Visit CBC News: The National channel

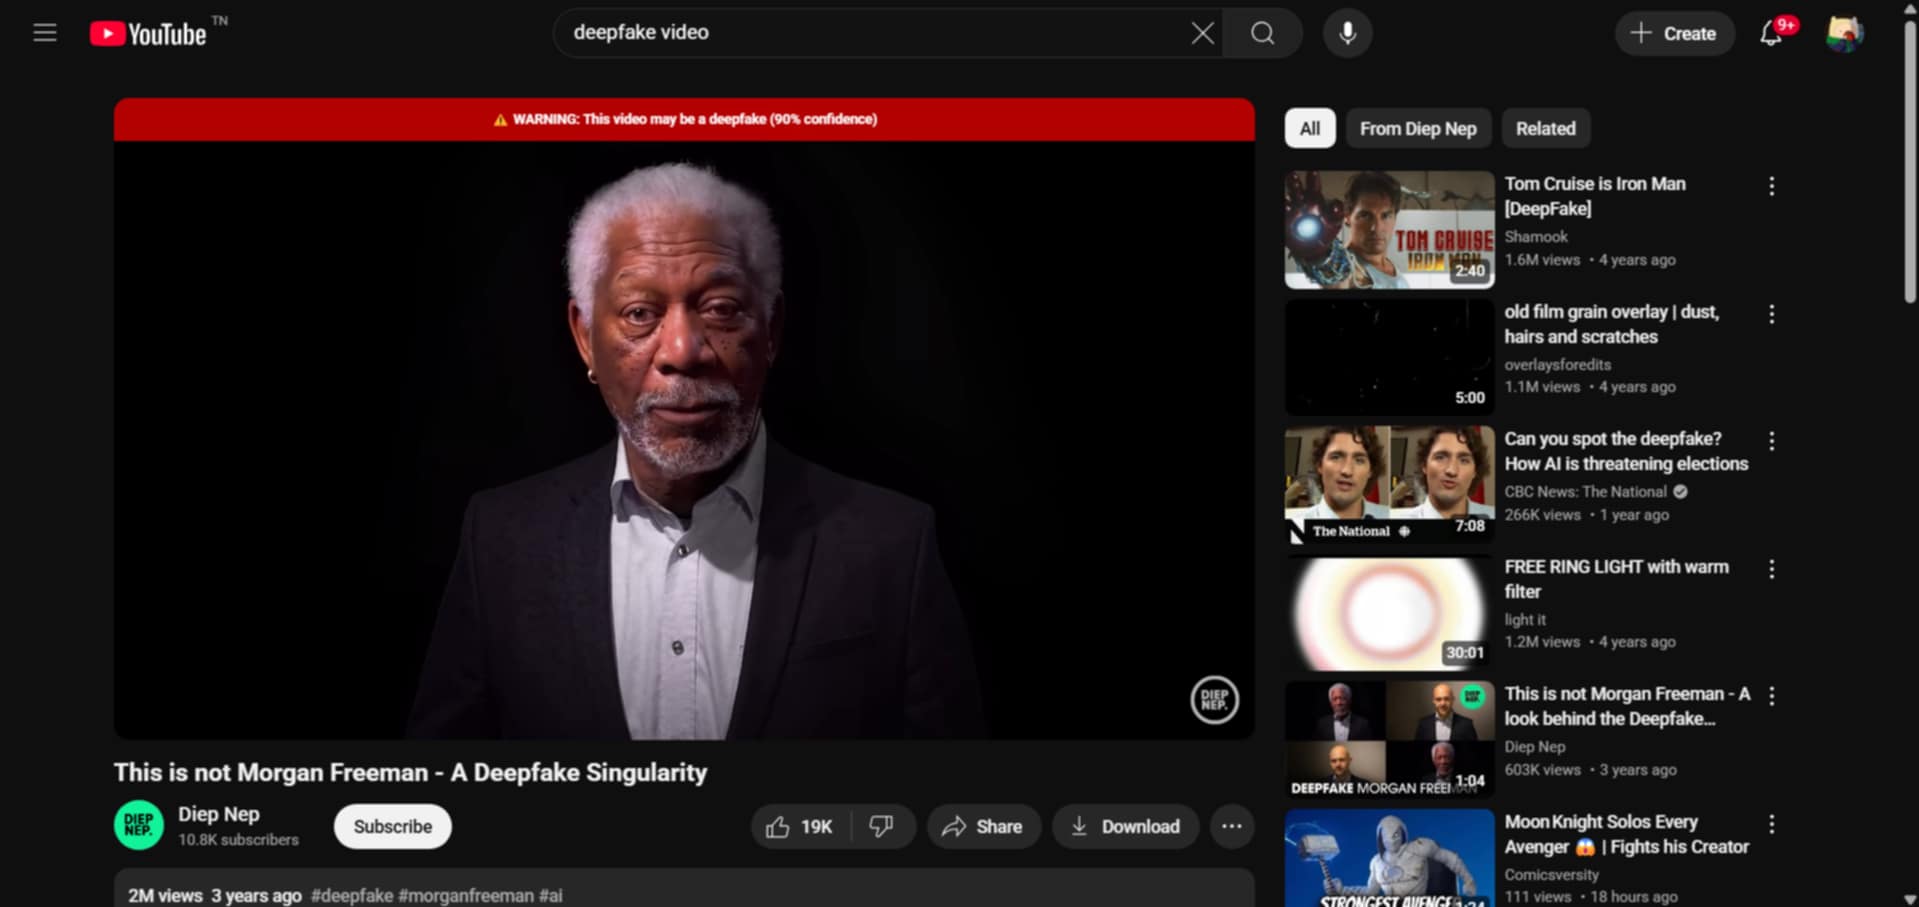point(1585,492)
